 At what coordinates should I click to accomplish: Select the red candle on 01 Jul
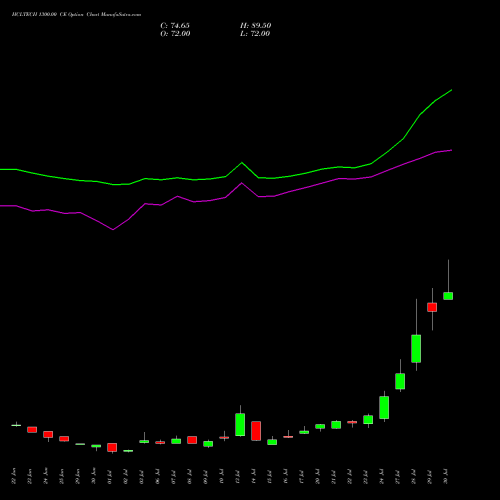112,447
